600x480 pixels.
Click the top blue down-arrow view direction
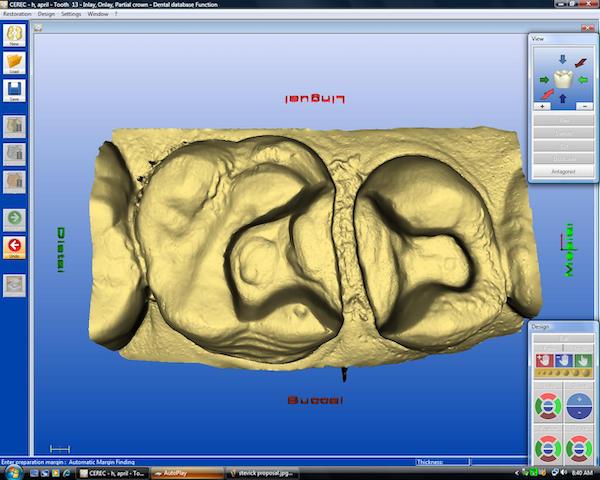(562, 59)
